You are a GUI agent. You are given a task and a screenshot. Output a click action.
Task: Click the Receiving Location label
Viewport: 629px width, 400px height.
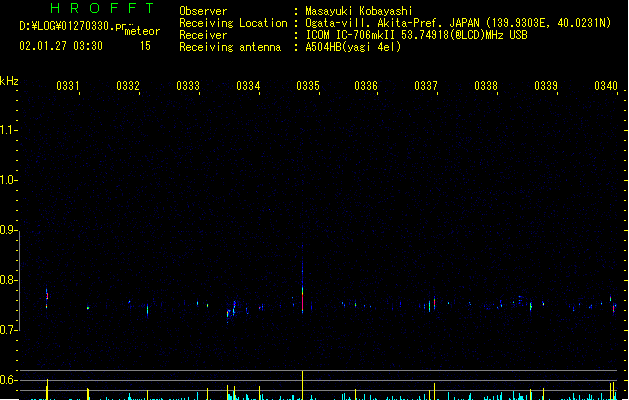point(233,23)
